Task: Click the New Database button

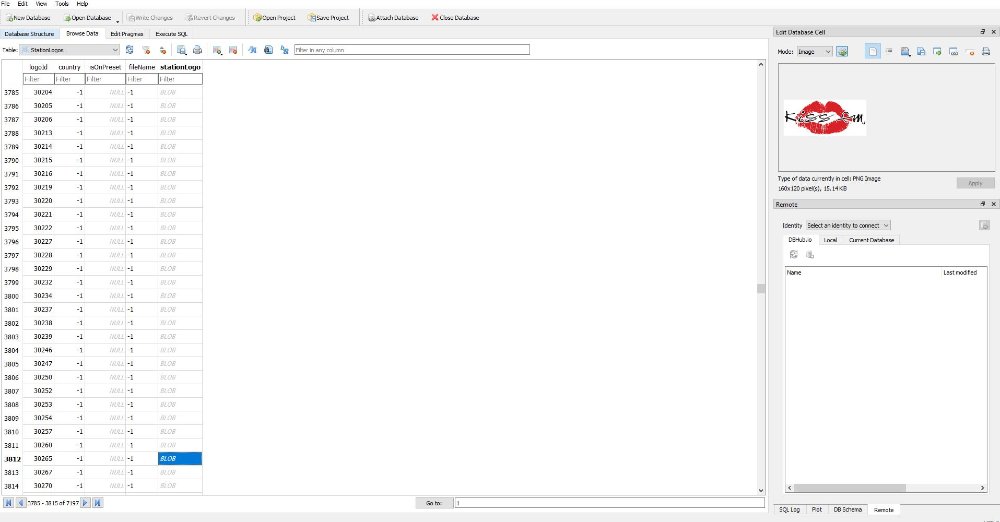Action: tap(28, 18)
